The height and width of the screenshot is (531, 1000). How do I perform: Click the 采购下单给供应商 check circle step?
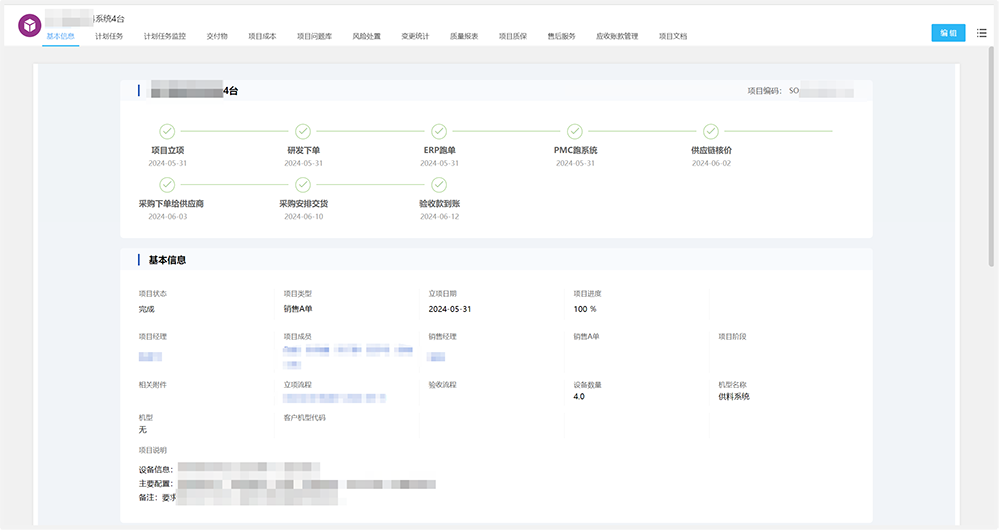click(x=167, y=185)
